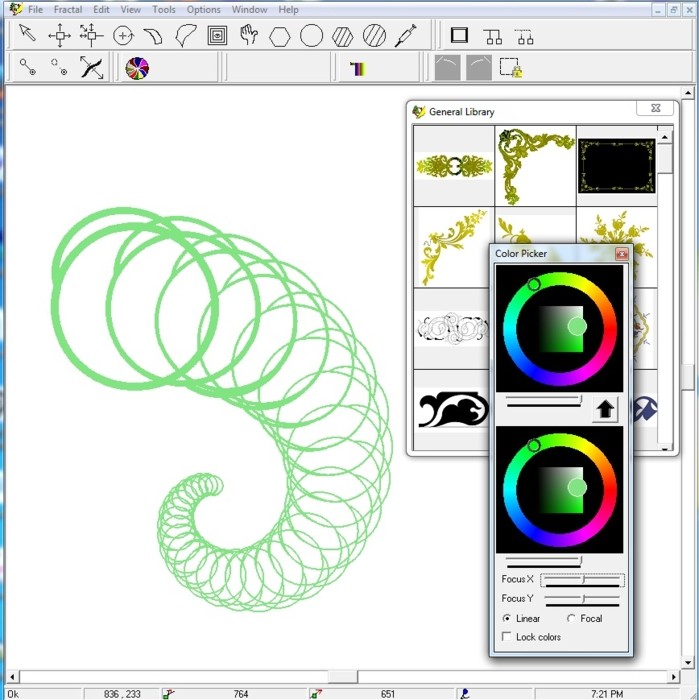Activate the skew shape tool
The width and height of the screenshot is (699, 700).
tap(153, 36)
